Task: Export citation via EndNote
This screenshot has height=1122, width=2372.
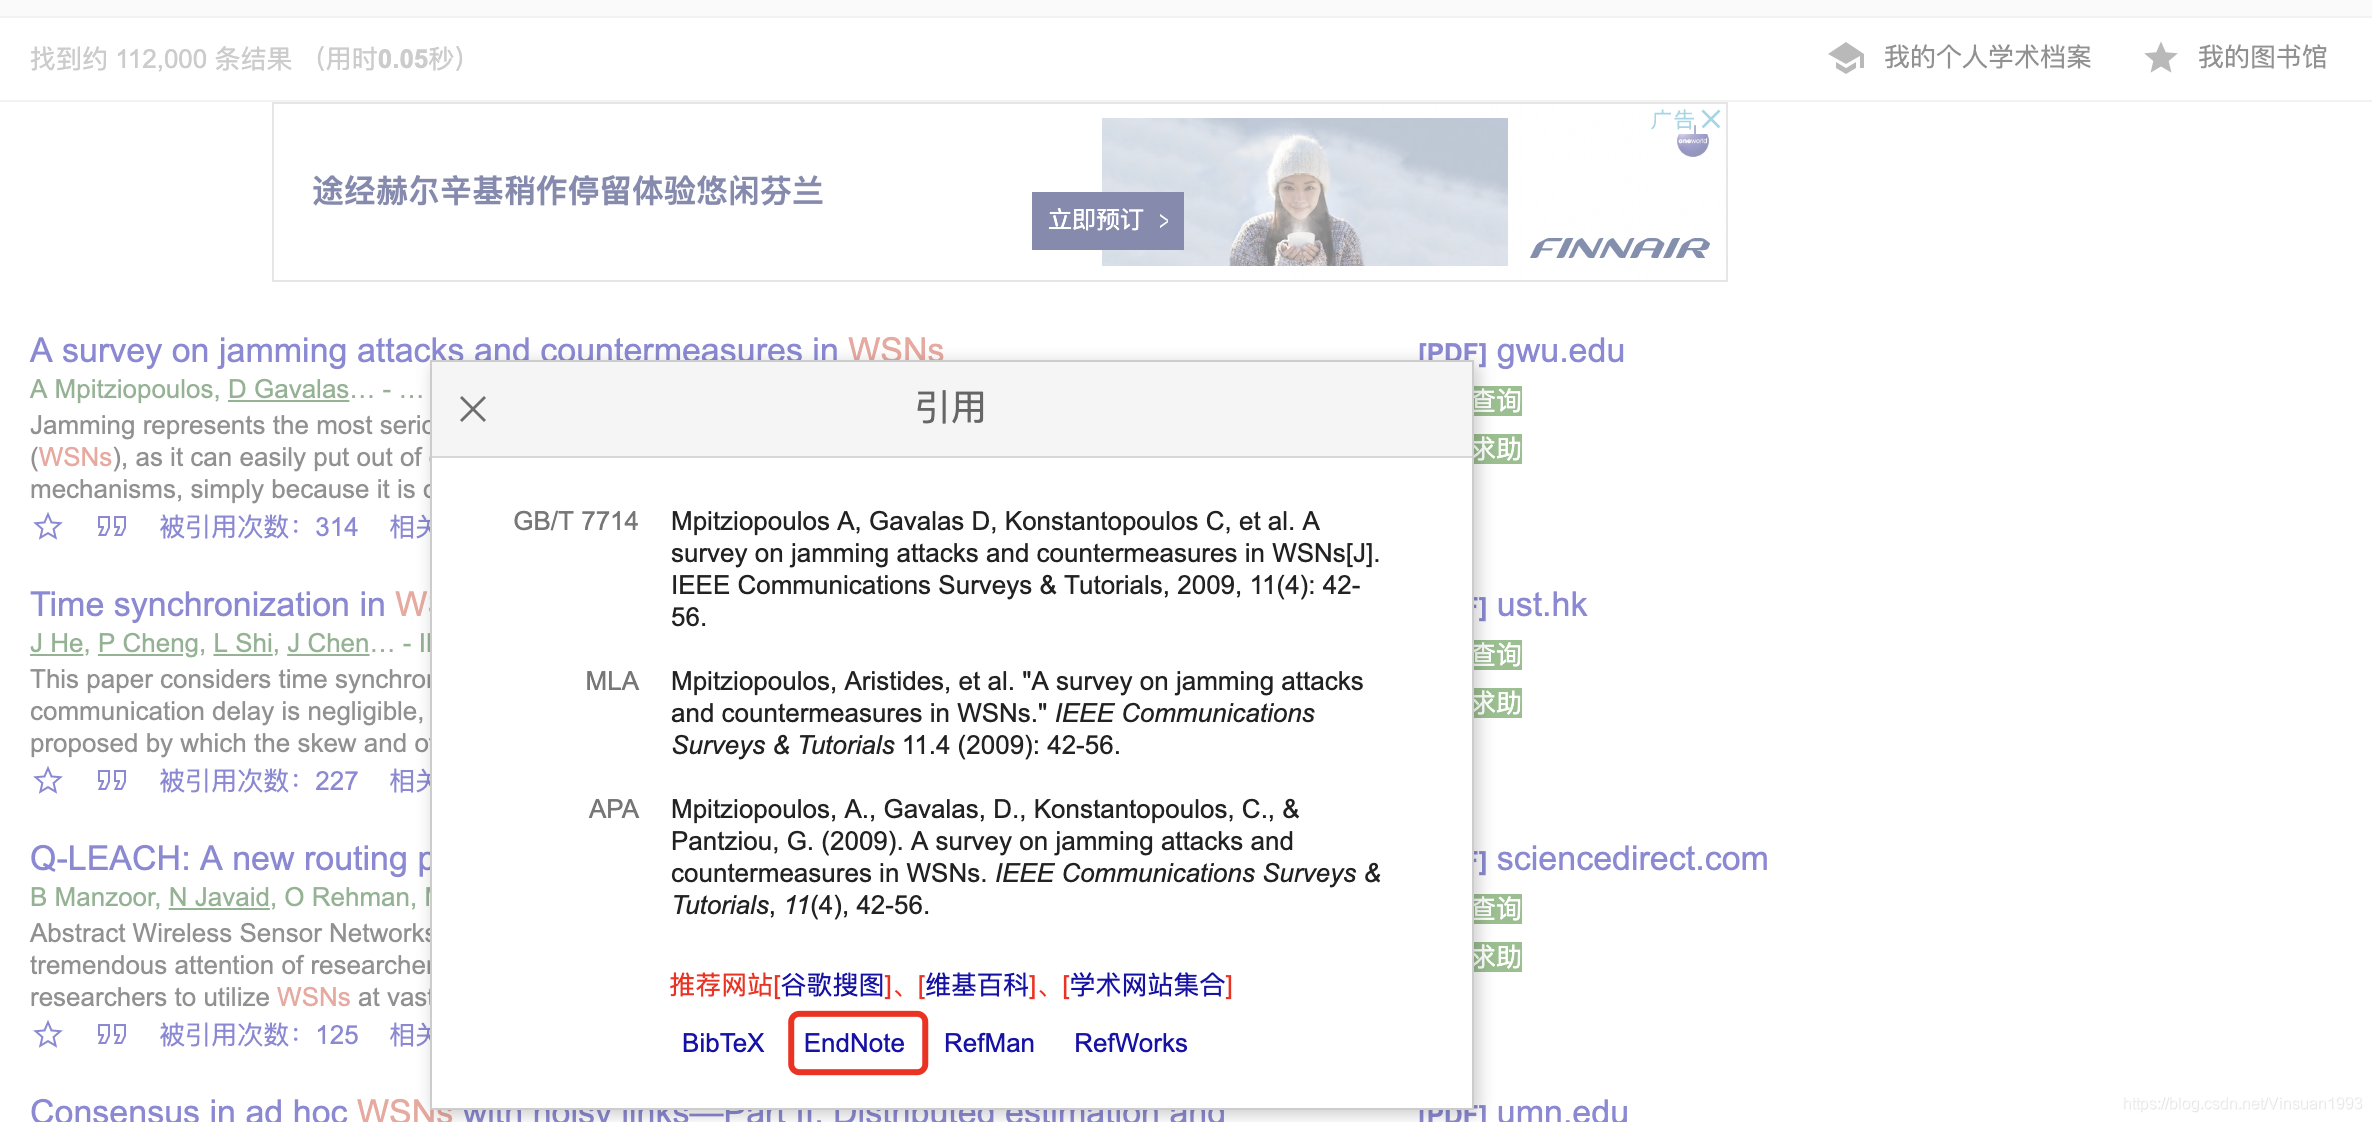Action: coord(856,1042)
